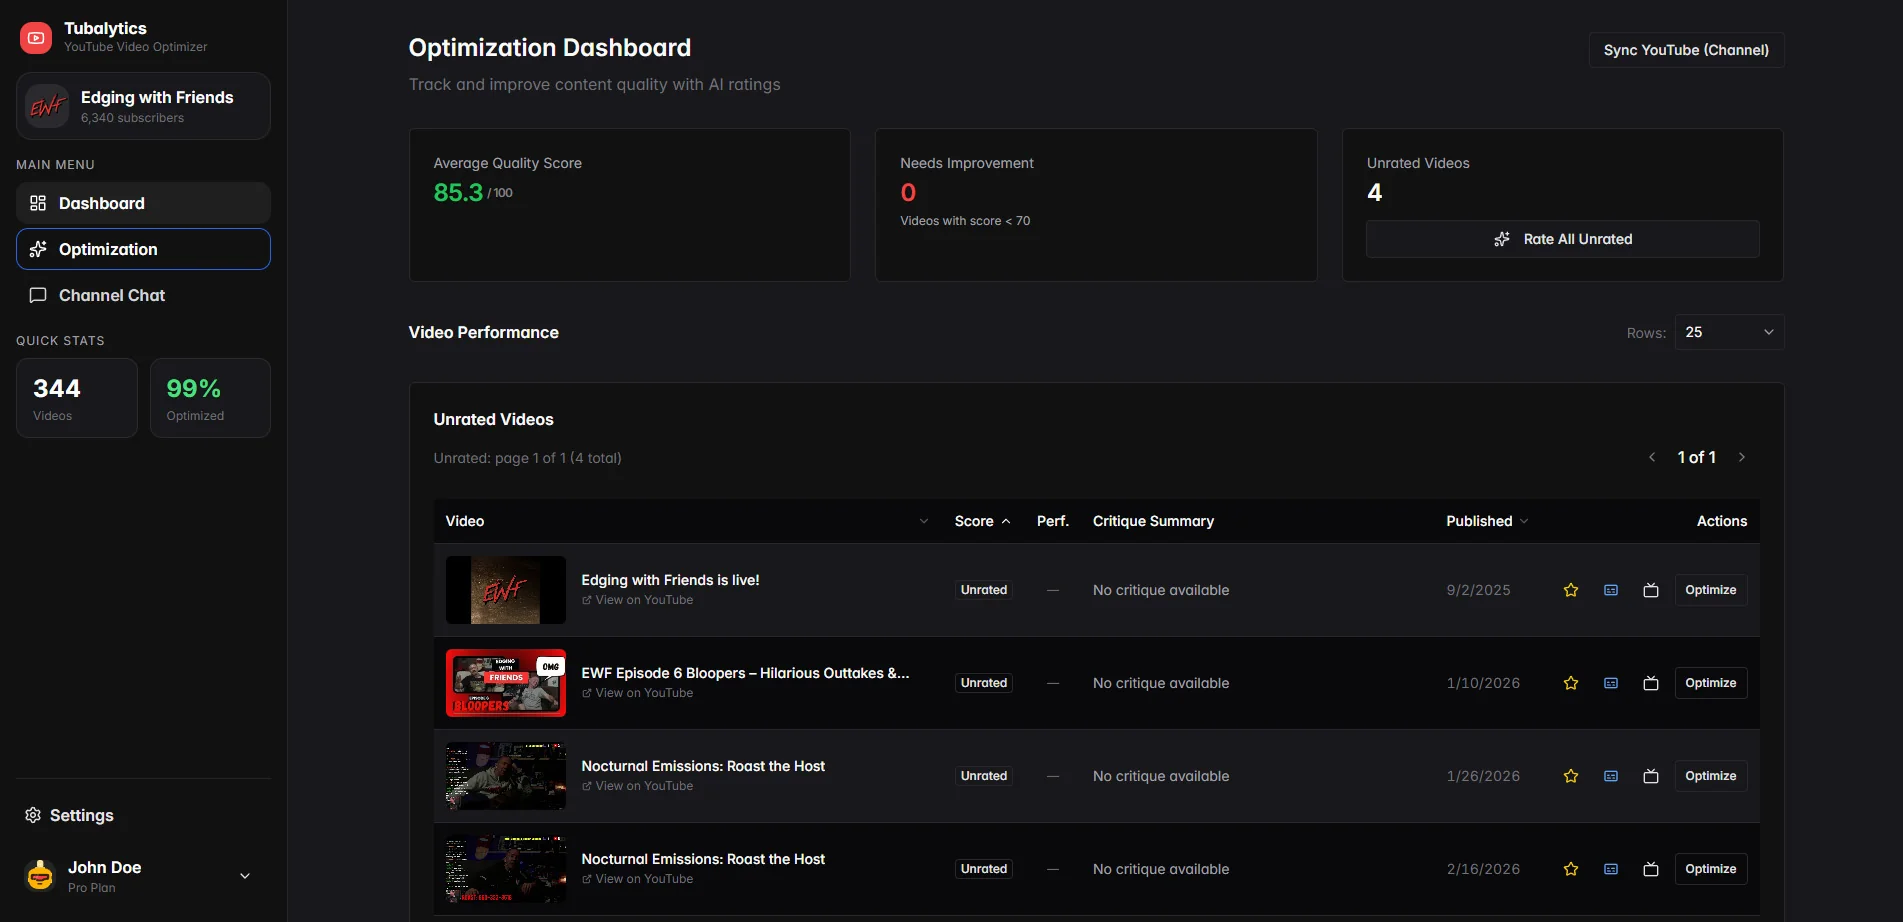Select the Dashboard grid icon in the sidebar

point(37,202)
